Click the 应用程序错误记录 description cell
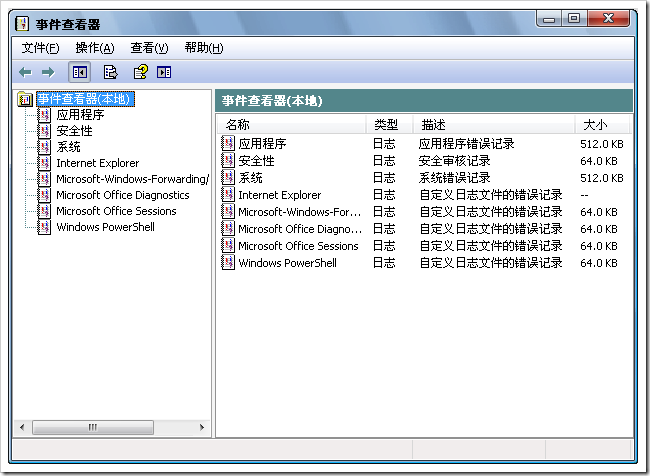Viewport: 650px width, 476px height. click(x=466, y=143)
